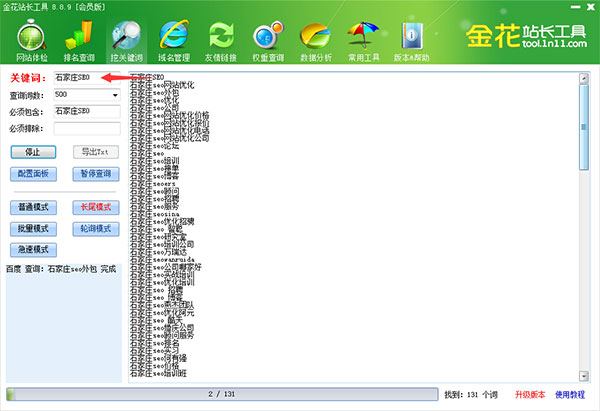Viewport: 600px width, 411px height.
Task: Open the 友情链接 refresh arrows icon
Action: click(x=221, y=36)
